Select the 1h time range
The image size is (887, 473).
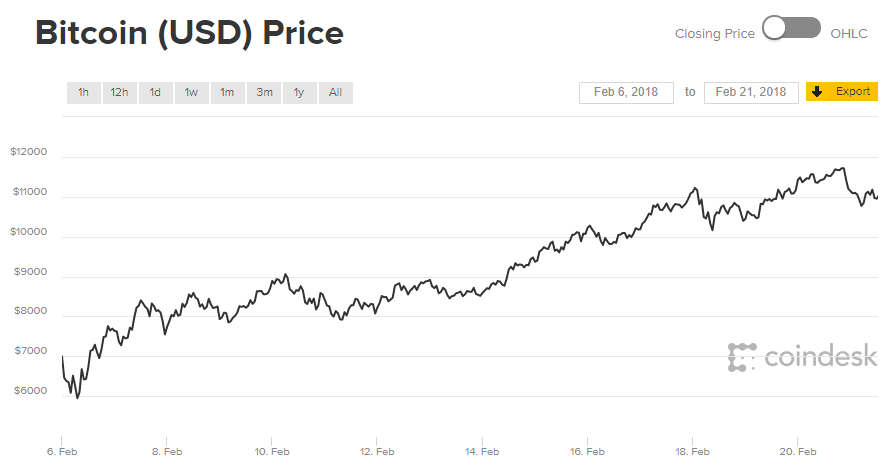click(x=83, y=93)
